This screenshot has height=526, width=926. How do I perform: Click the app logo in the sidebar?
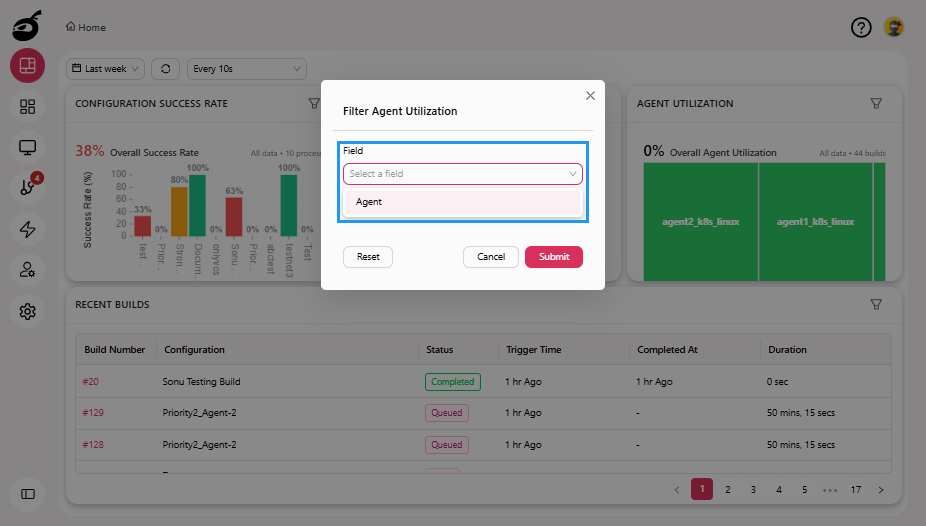(x=28, y=25)
